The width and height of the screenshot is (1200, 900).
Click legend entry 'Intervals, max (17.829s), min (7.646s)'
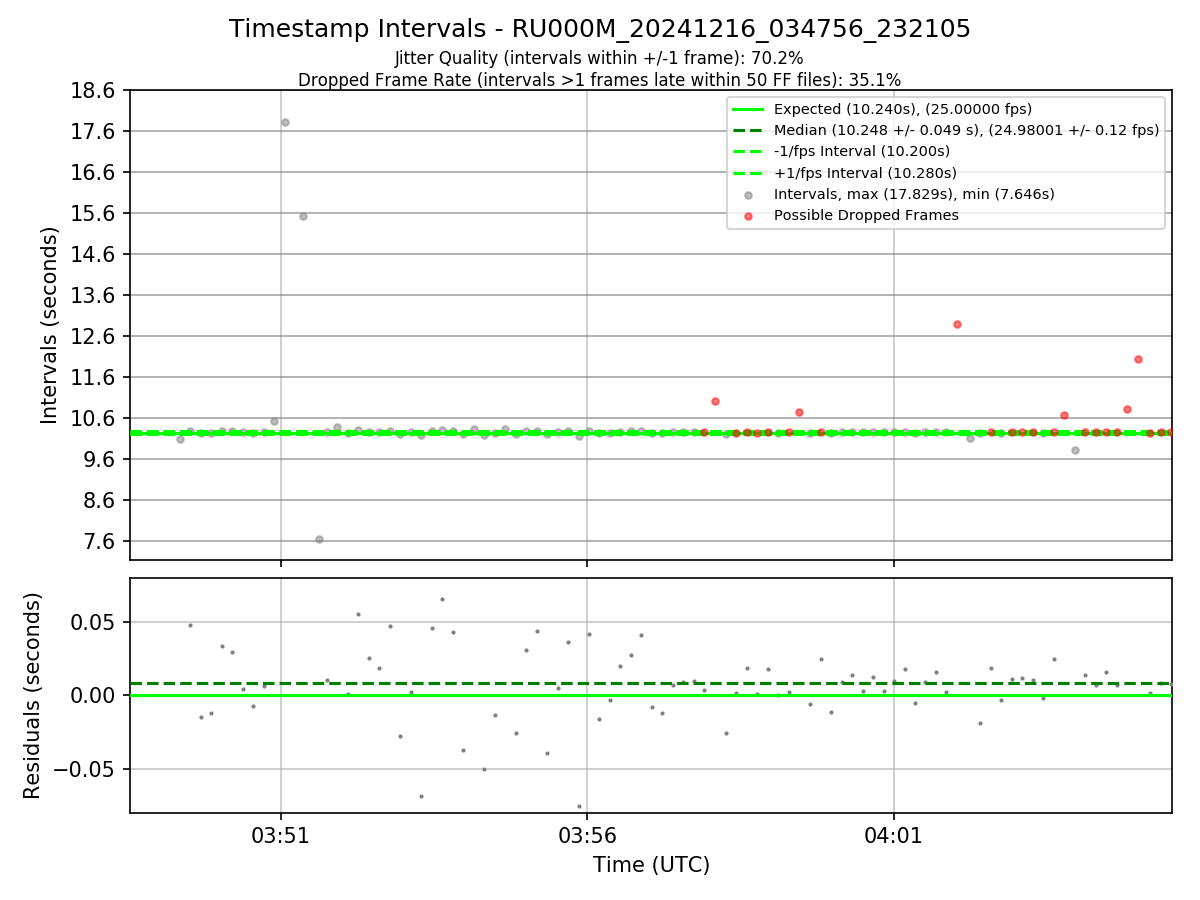coord(914,194)
